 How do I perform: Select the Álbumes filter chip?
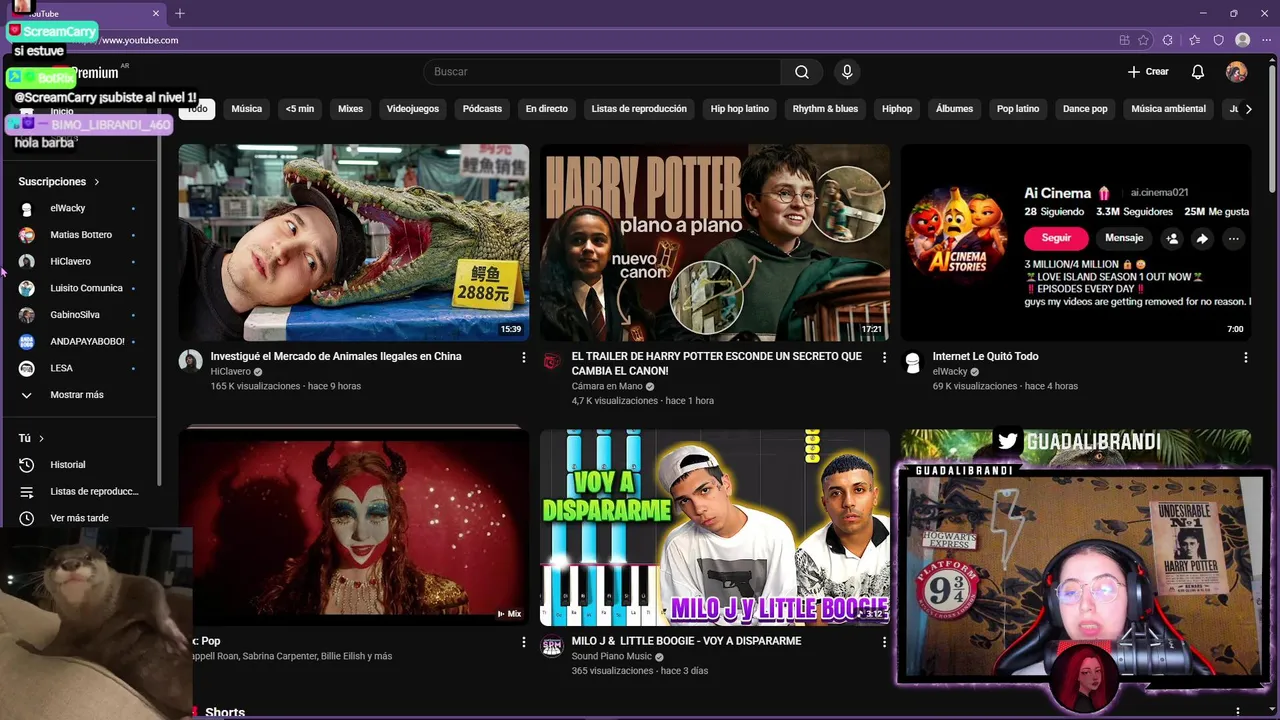pyautogui.click(x=954, y=109)
